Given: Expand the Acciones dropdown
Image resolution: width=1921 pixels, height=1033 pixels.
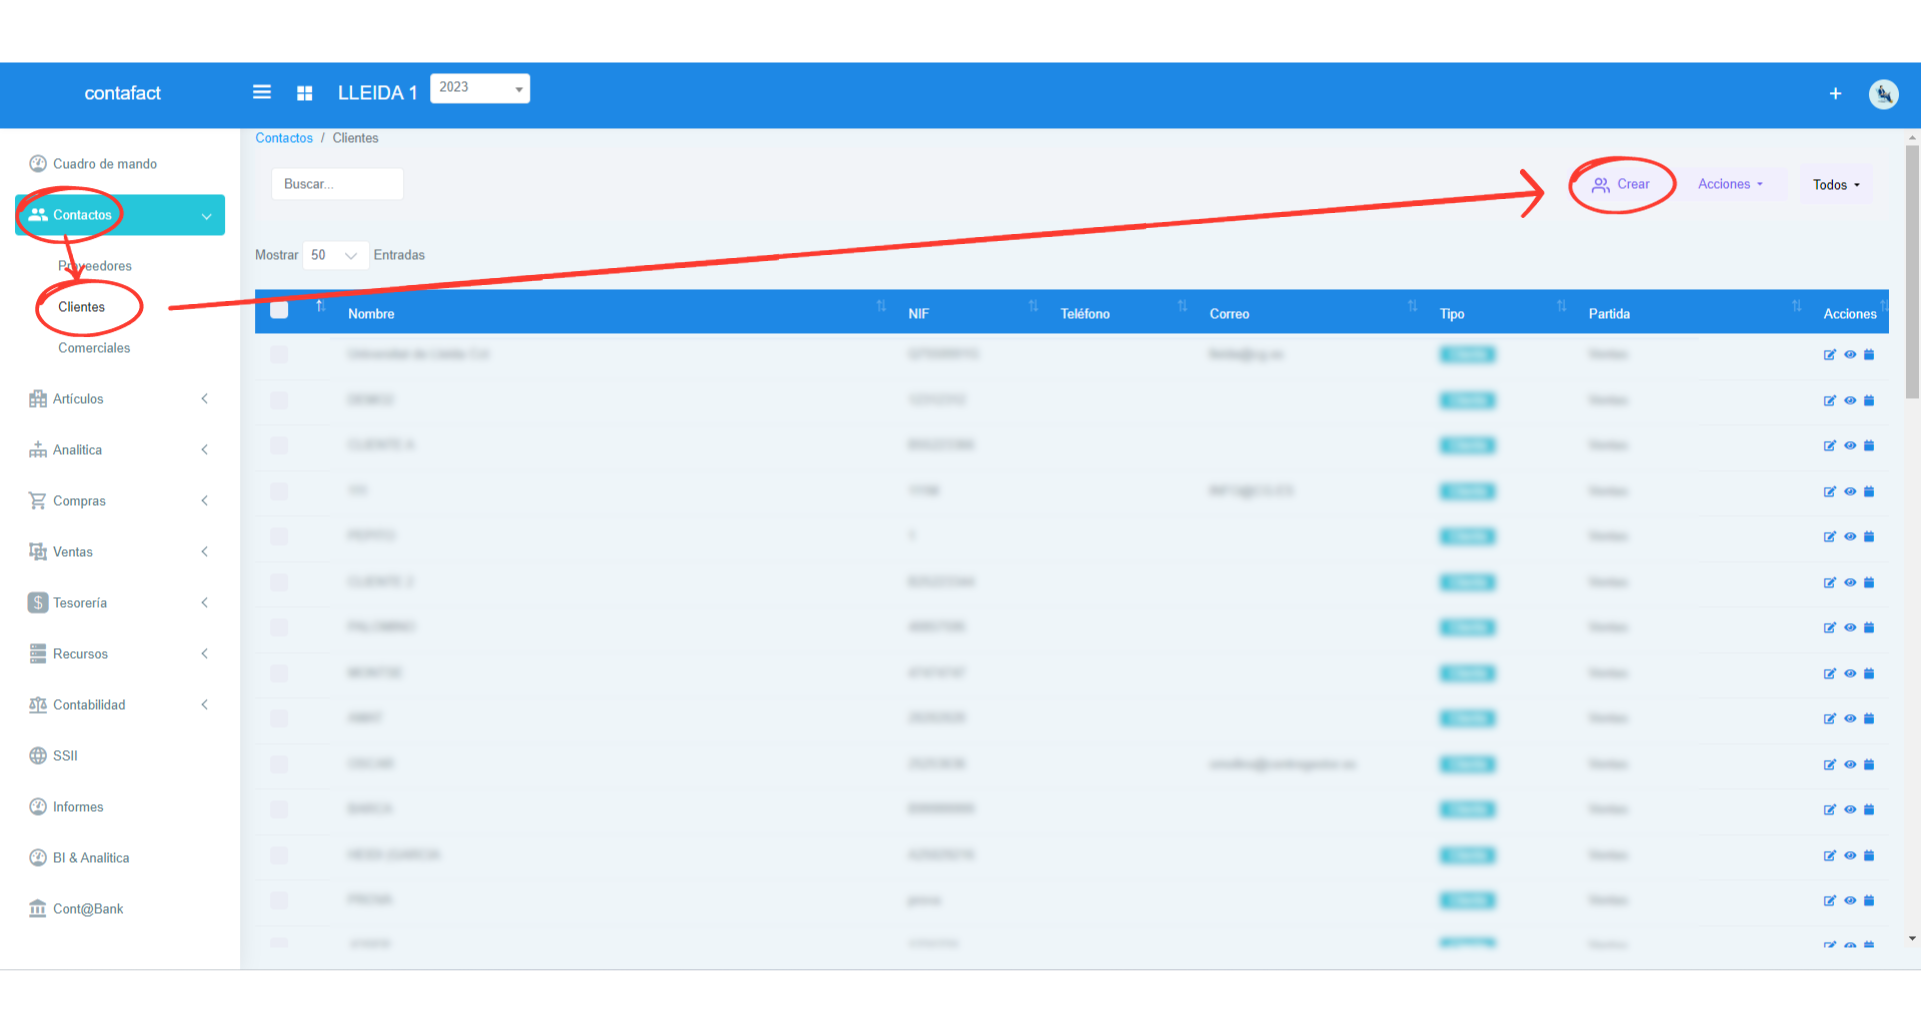Looking at the screenshot, I should [x=1730, y=184].
